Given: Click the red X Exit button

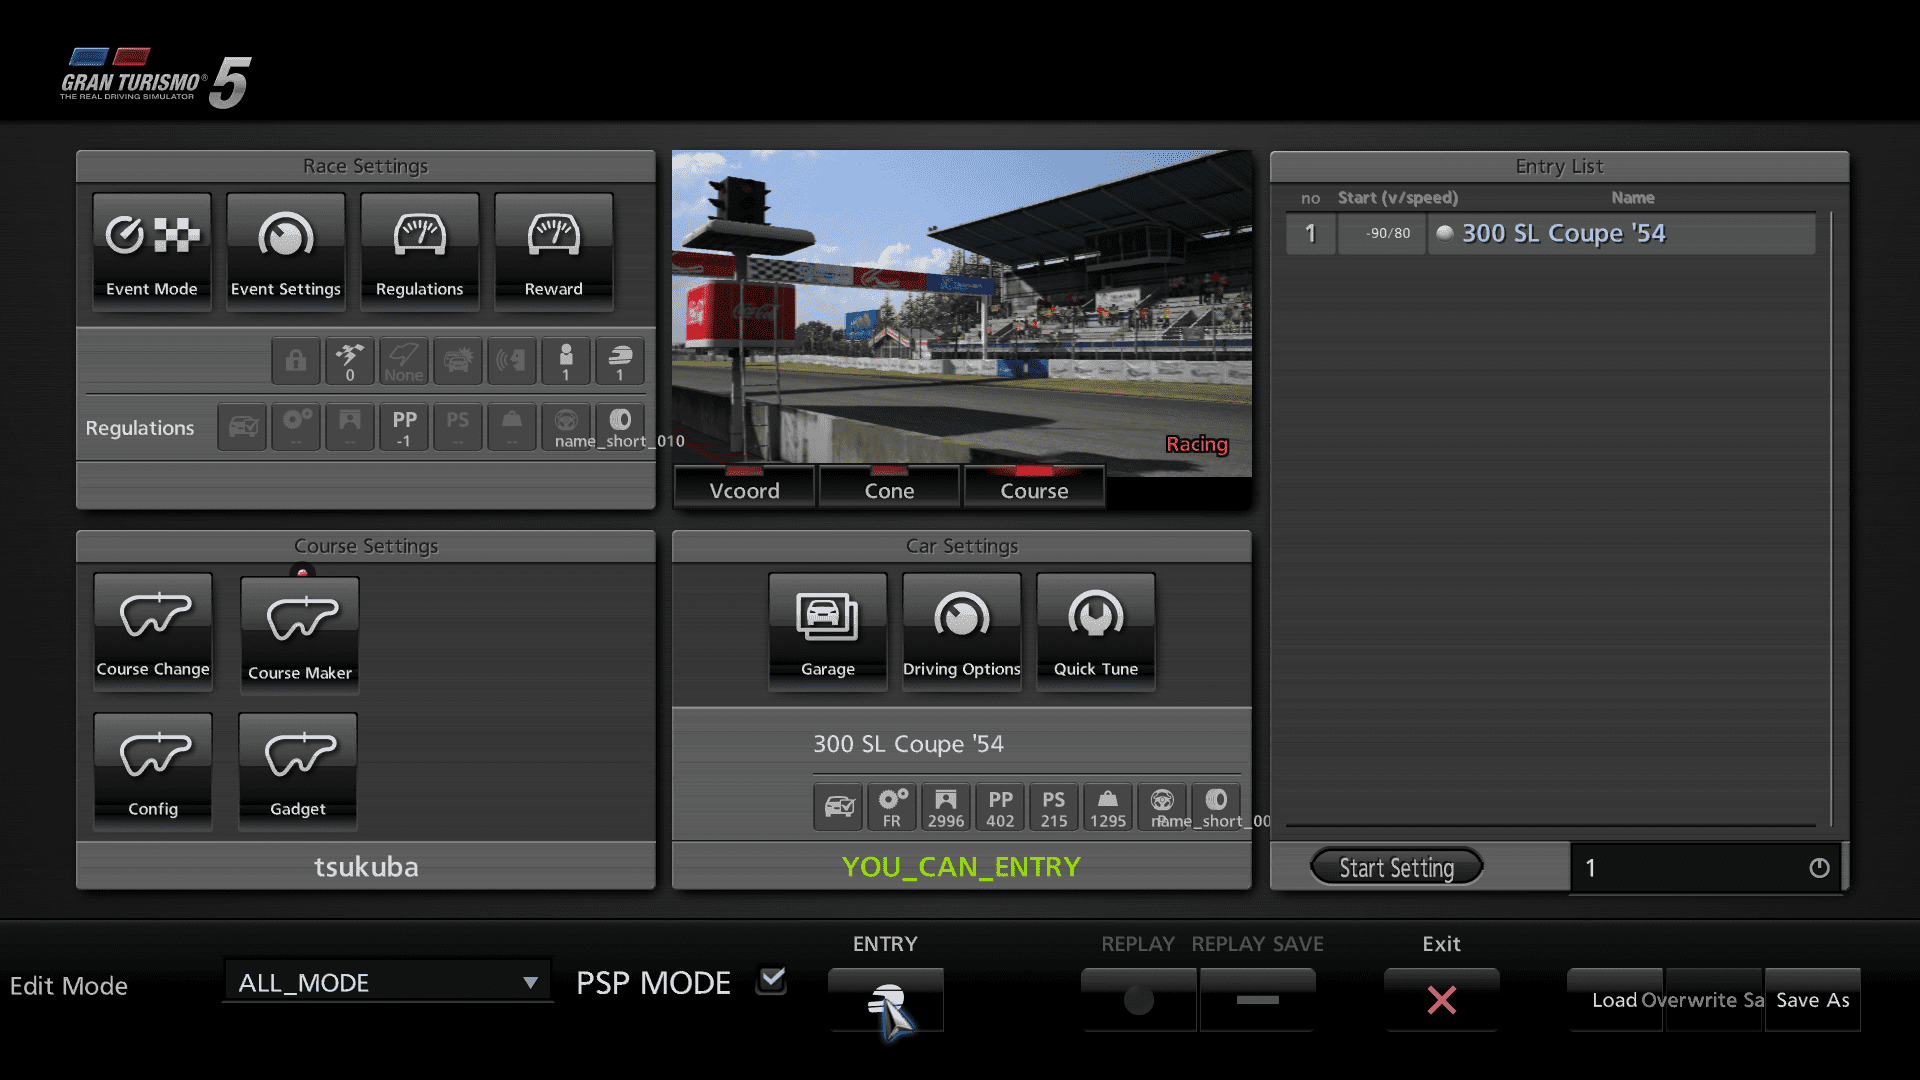Looking at the screenshot, I should pyautogui.click(x=1442, y=999).
